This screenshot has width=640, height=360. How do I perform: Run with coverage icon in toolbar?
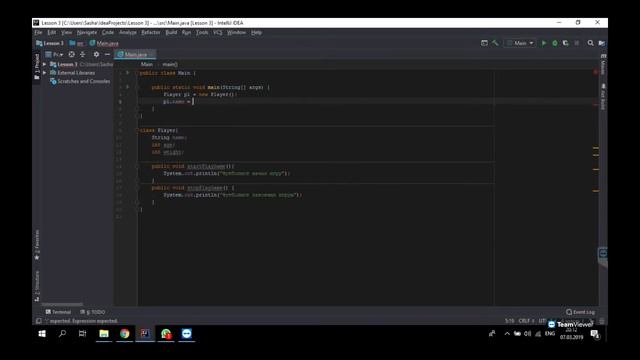click(x=565, y=43)
